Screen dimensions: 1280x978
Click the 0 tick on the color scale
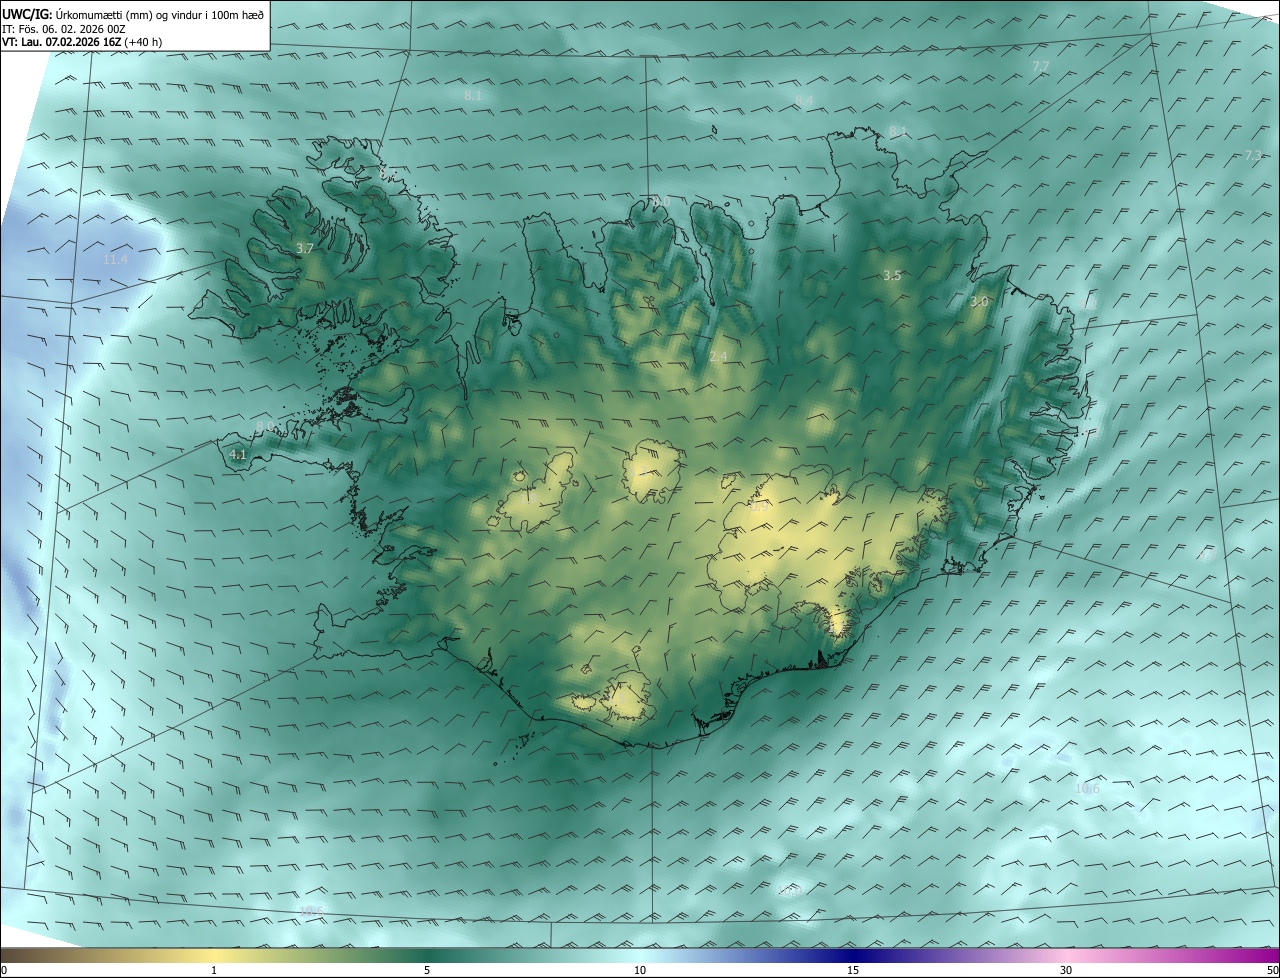point(4,970)
